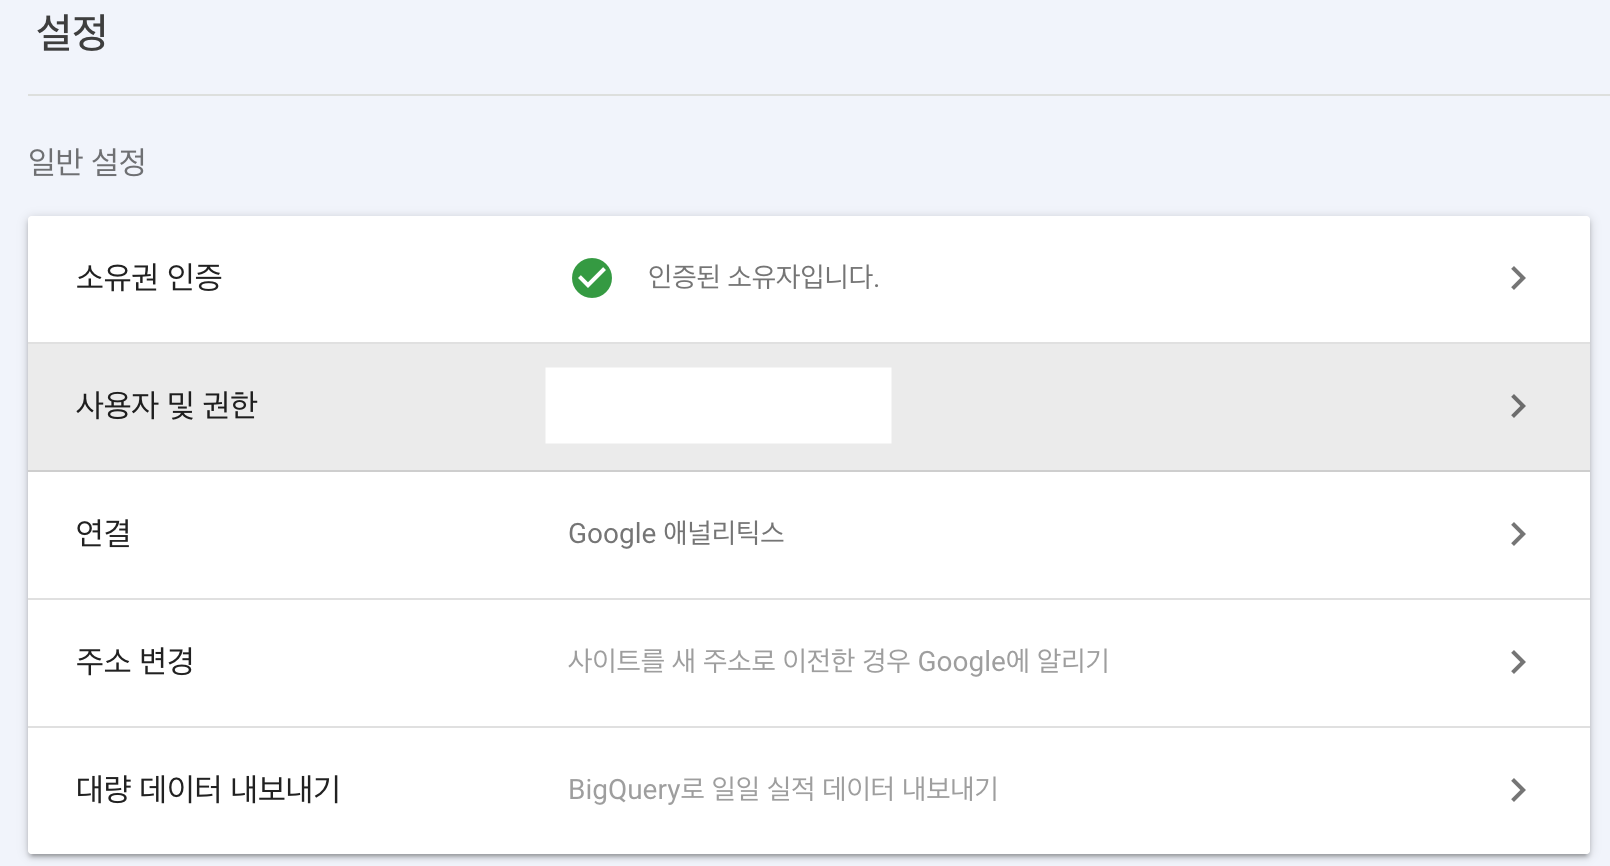
Task: Click the chevron icon on 대량 데이터 내보내기 row
Action: pos(1518,789)
